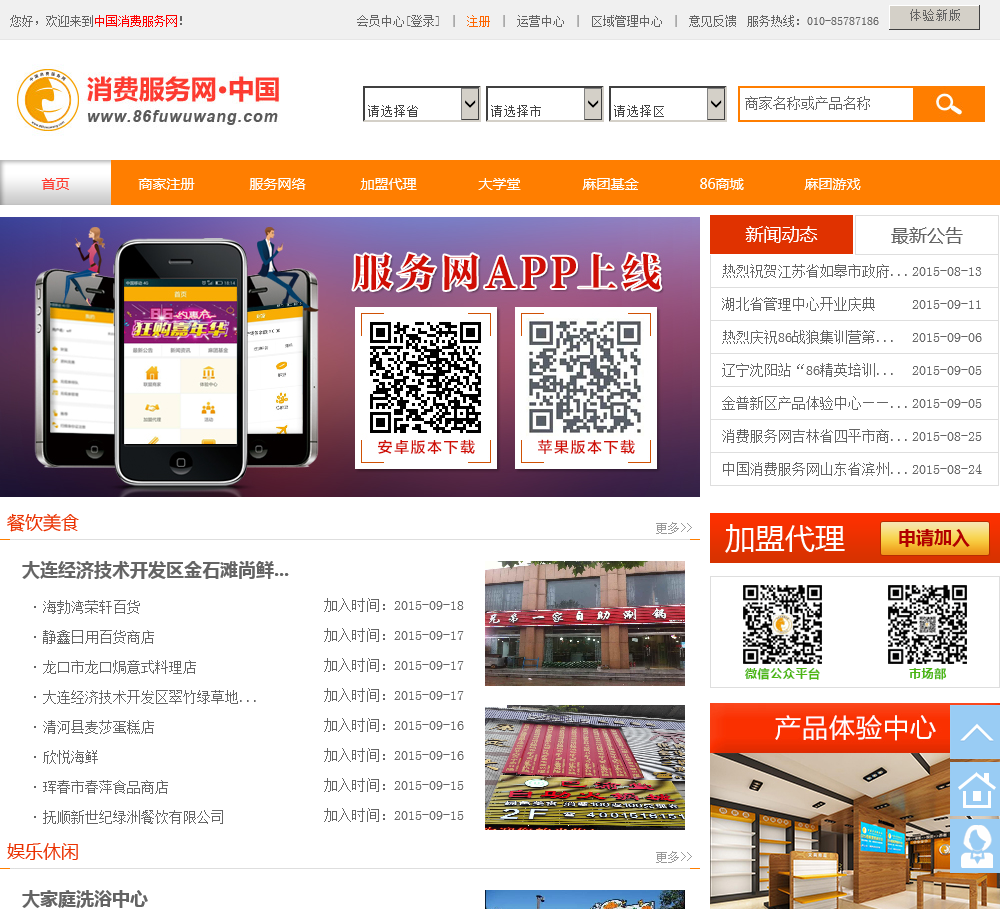Image resolution: width=1000 pixels, height=909 pixels.
Task: Click 更多>> next to 餐饮美食
Action: tap(673, 528)
